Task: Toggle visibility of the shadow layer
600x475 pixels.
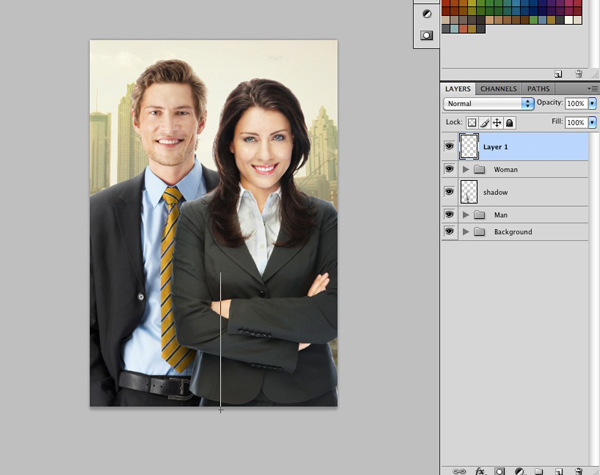Action: (x=449, y=192)
